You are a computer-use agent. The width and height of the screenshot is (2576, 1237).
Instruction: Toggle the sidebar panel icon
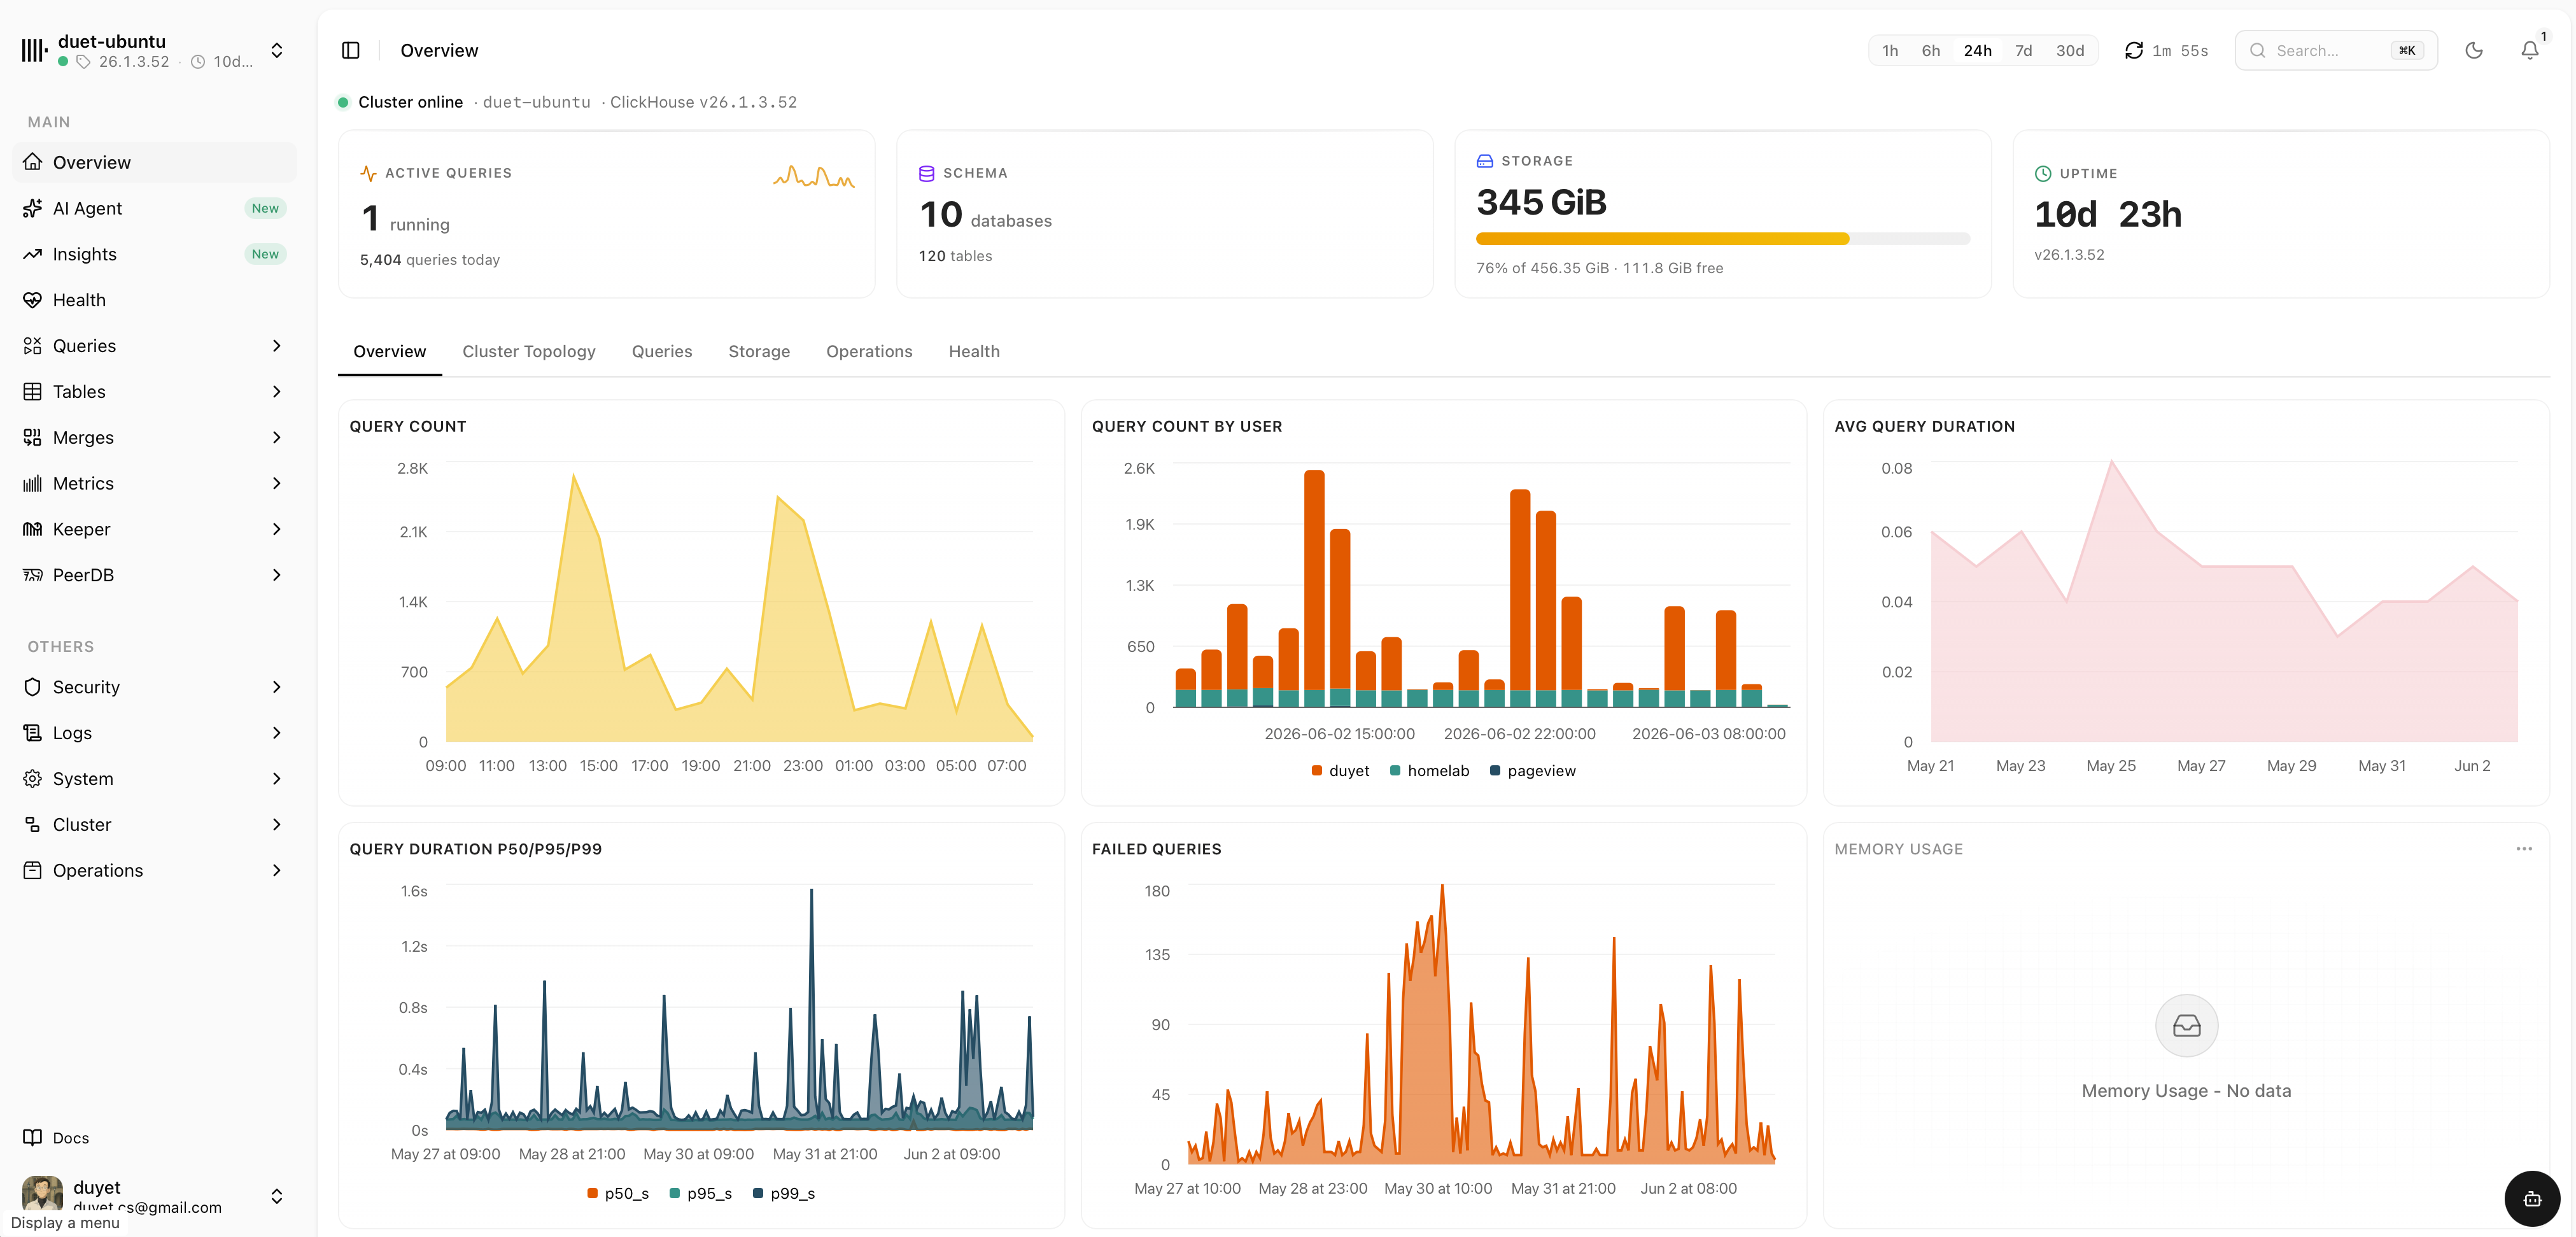[350, 50]
